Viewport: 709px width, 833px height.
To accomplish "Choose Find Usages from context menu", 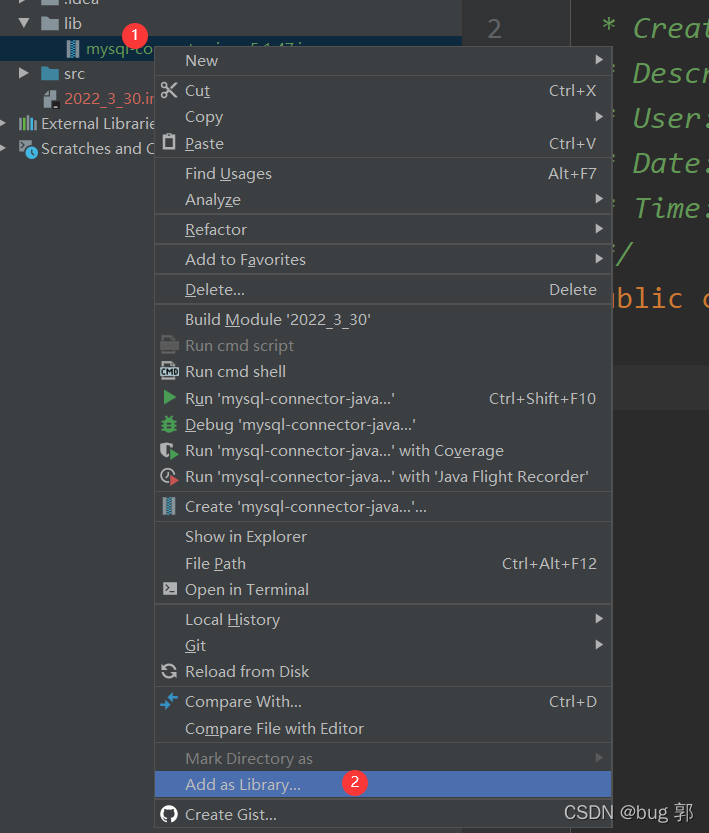I will (228, 173).
